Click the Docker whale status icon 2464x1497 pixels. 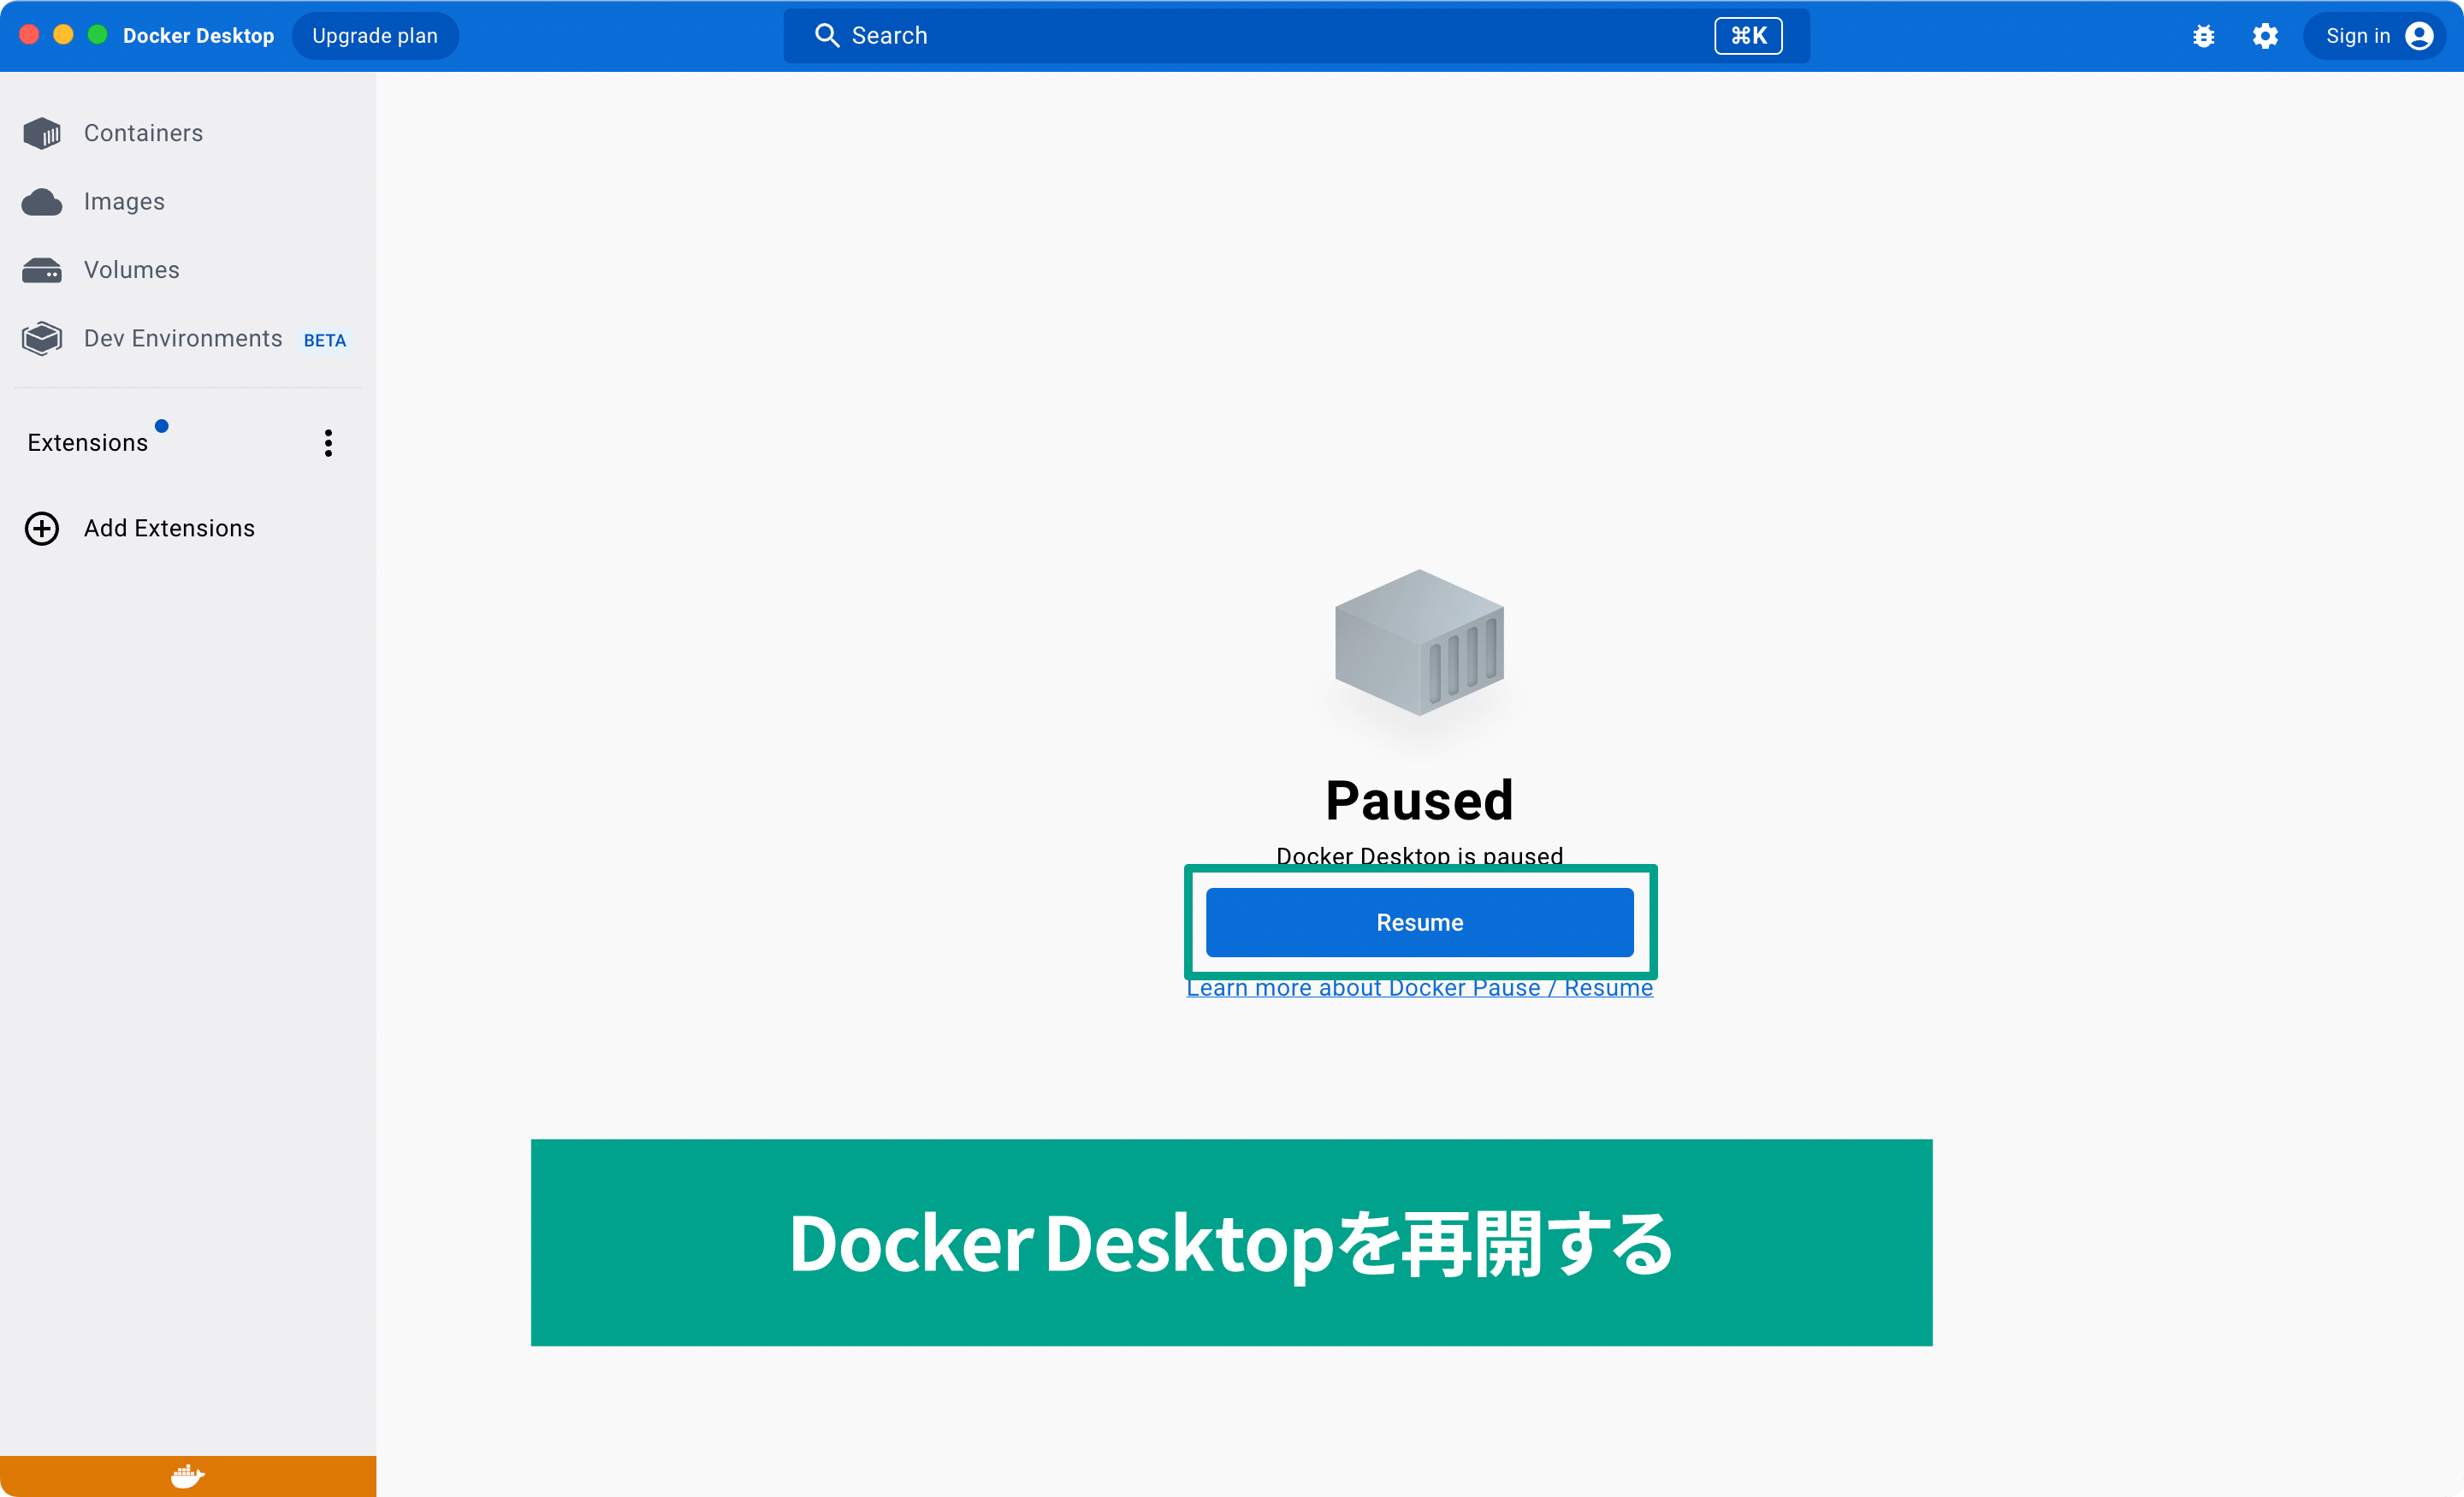click(188, 1476)
